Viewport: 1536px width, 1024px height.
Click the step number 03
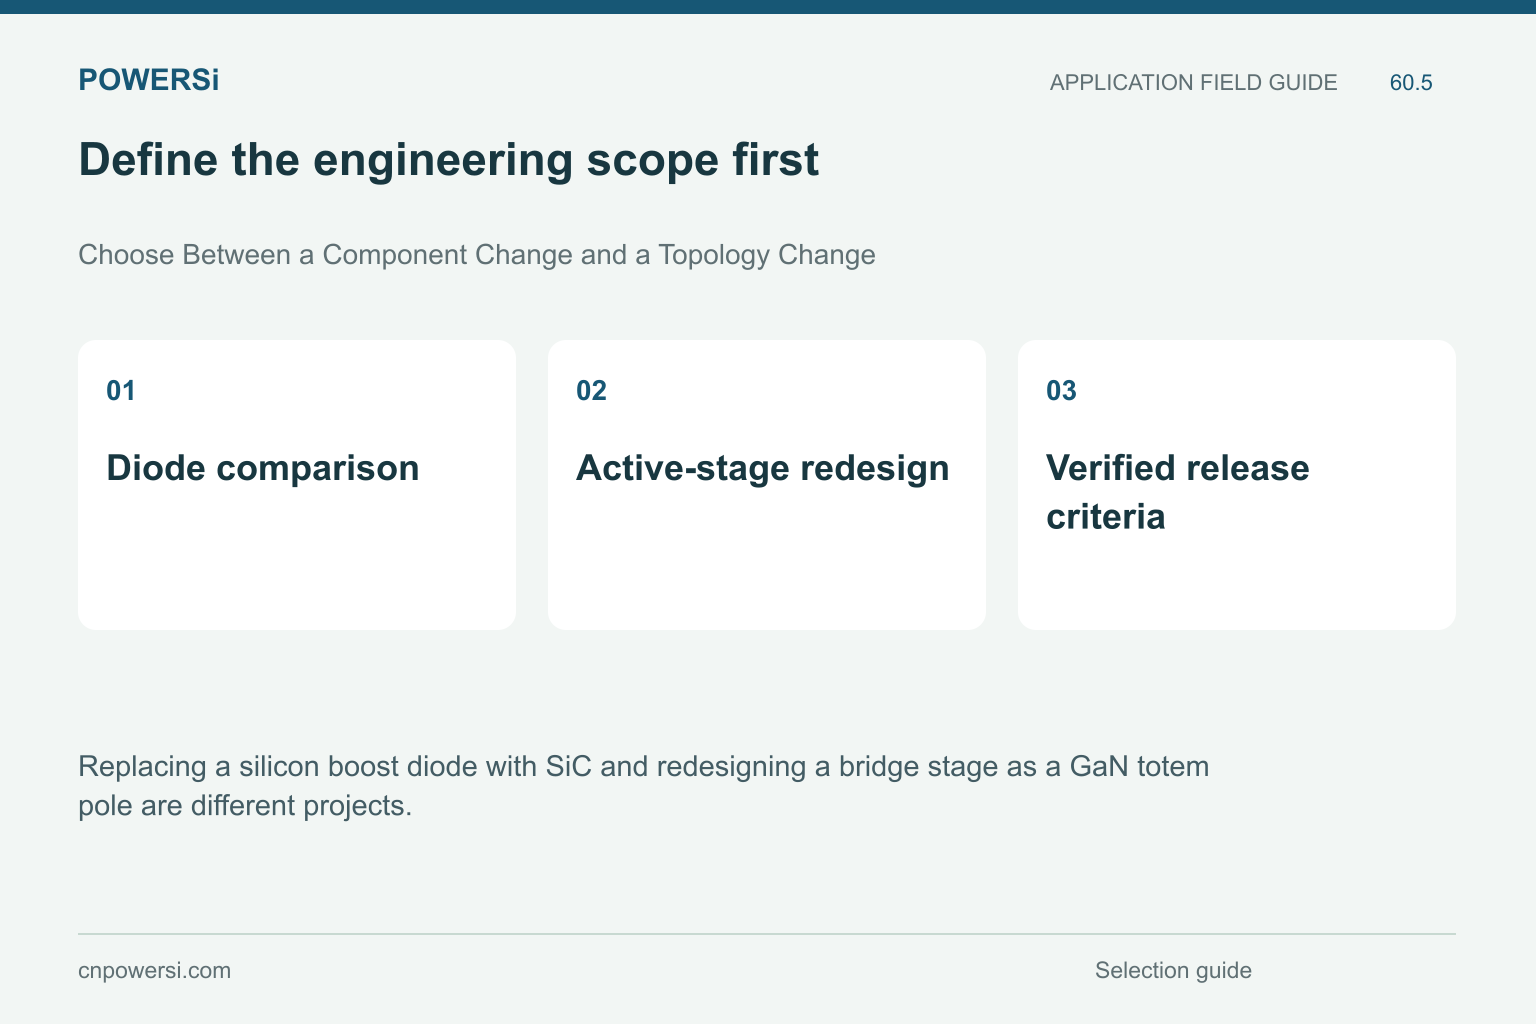(x=1061, y=391)
